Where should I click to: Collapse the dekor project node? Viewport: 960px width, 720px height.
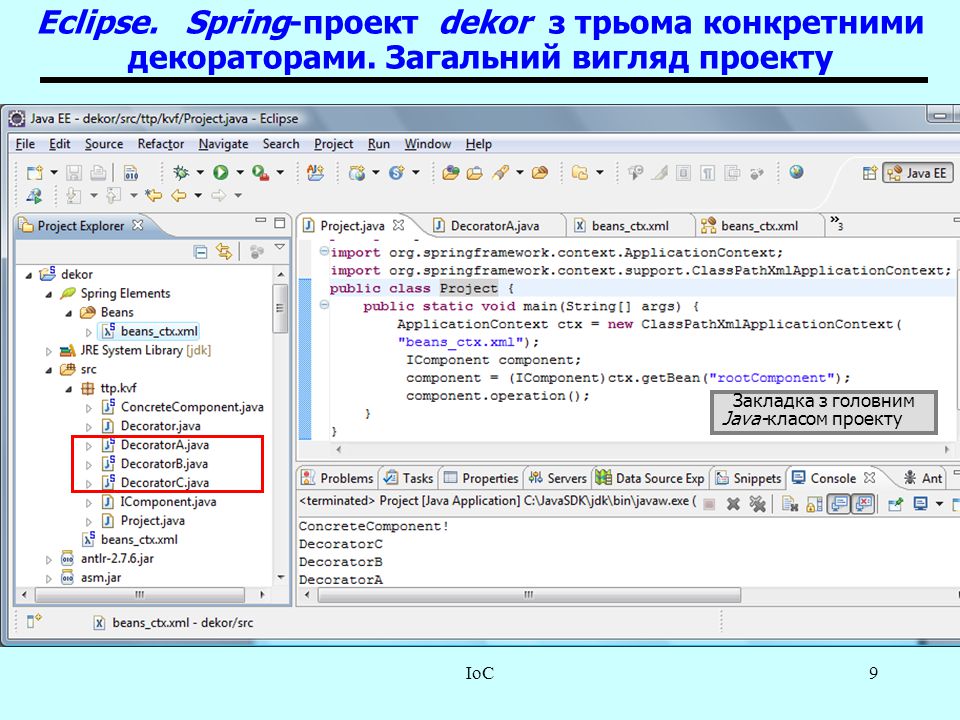[29, 275]
